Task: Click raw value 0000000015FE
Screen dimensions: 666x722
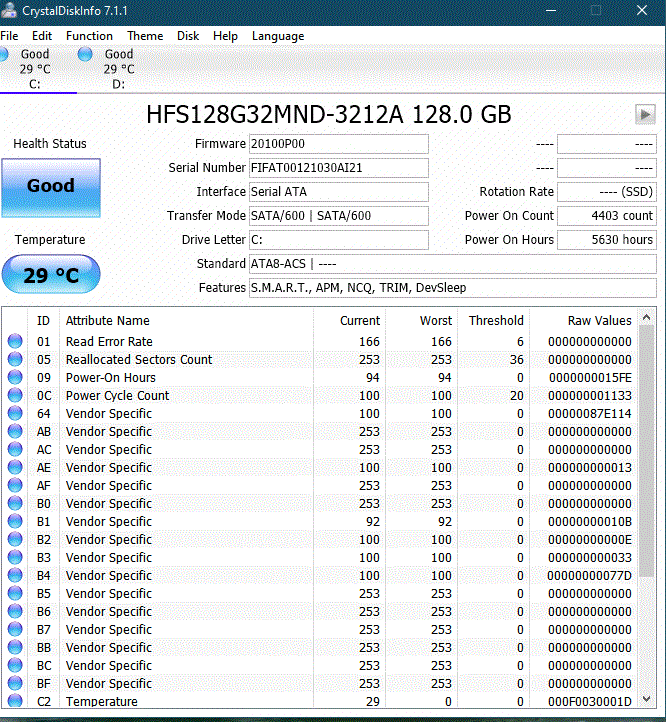Action: click(590, 378)
